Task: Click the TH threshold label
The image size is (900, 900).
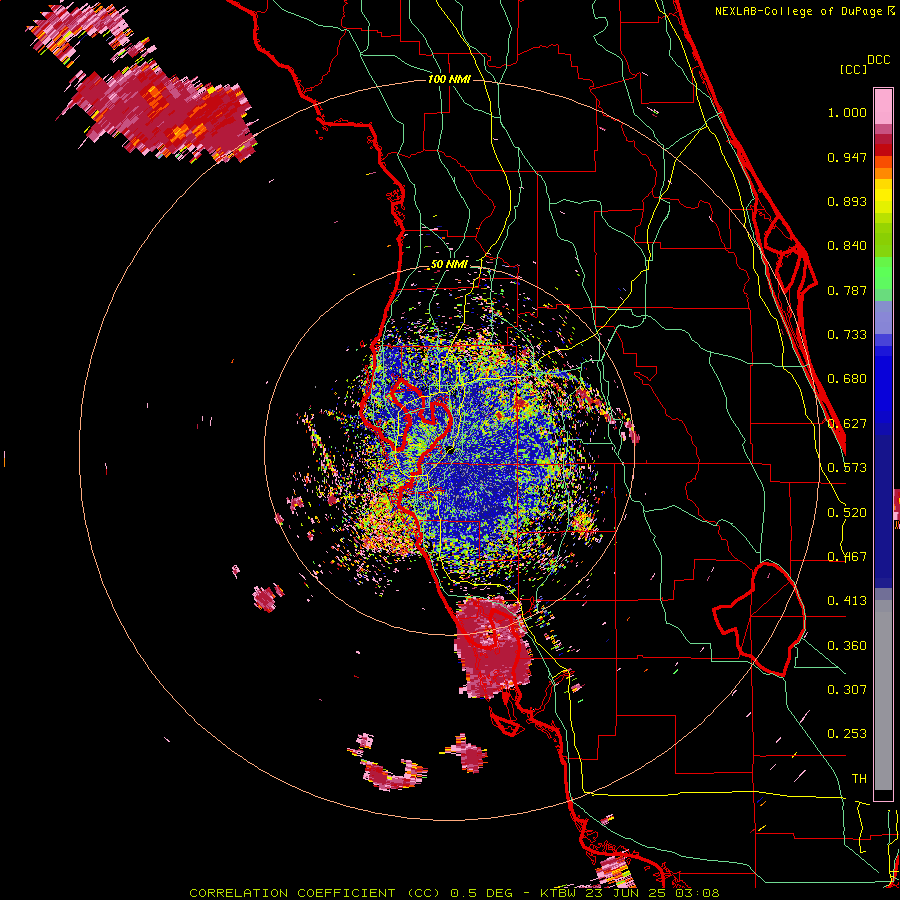Action: pyautogui.click(x=859, y=779)
